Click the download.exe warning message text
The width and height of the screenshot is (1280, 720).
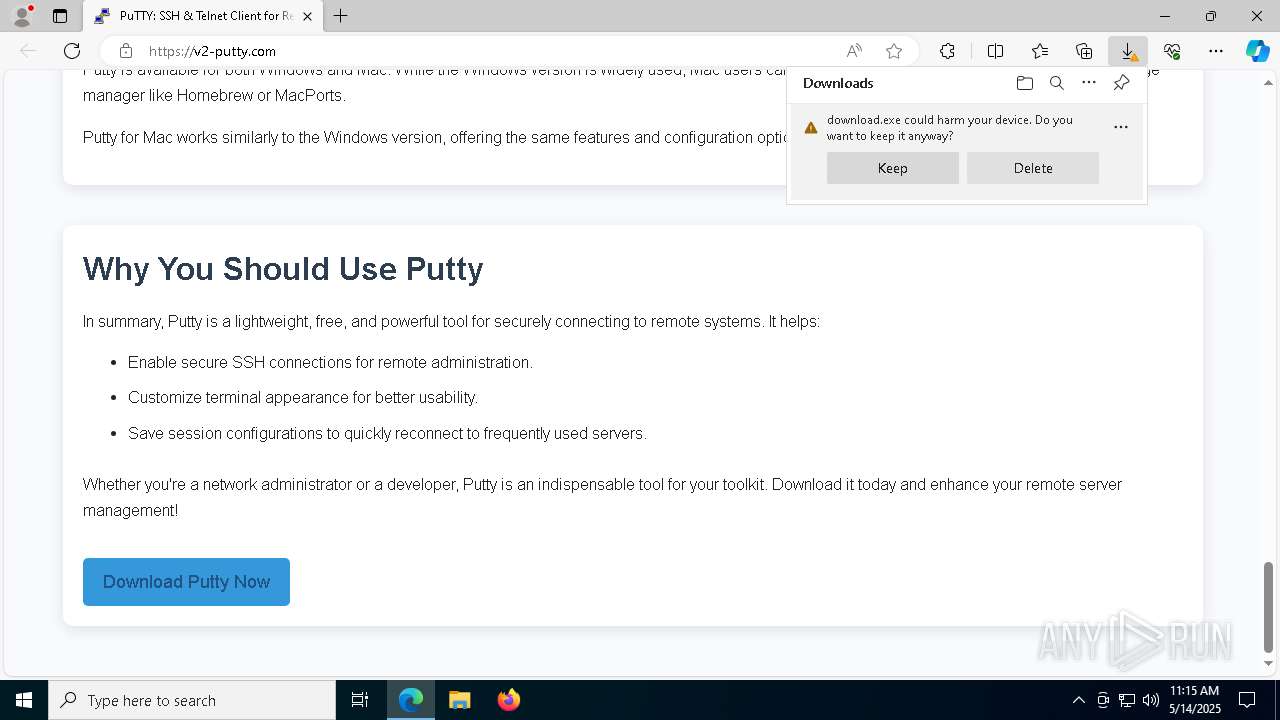click(x=950, y=127)
